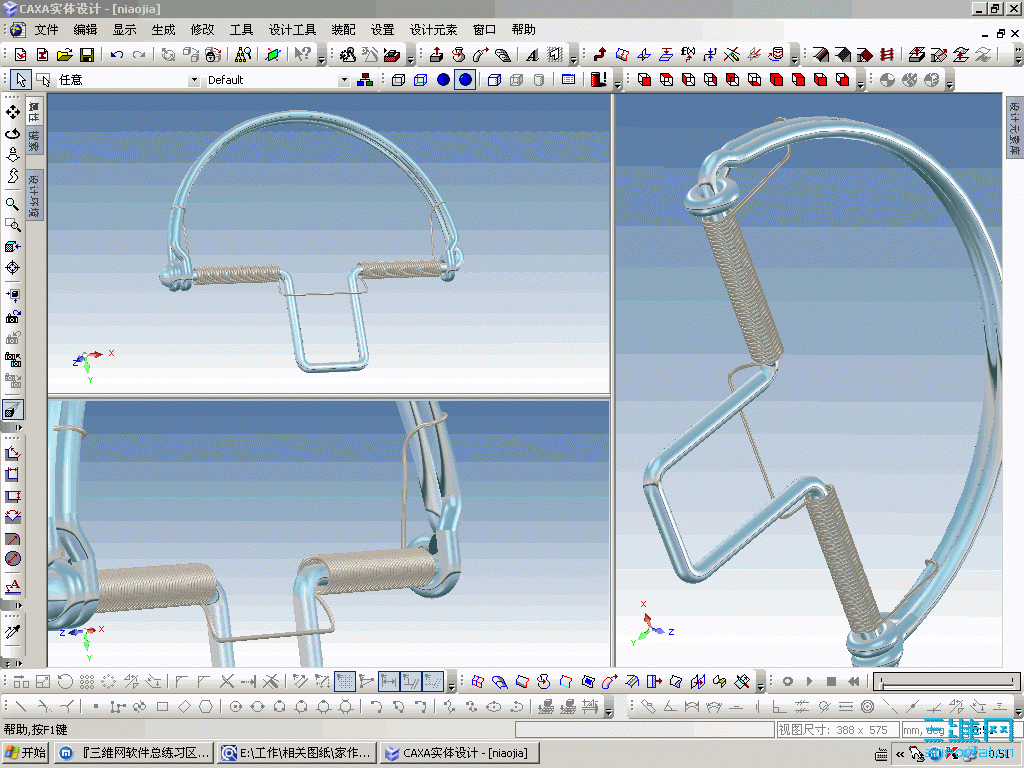The width and height of the screenshot is (1024, 768).
Task: Click the hexagon polygon sketch tool
Action: coord(206,706)
